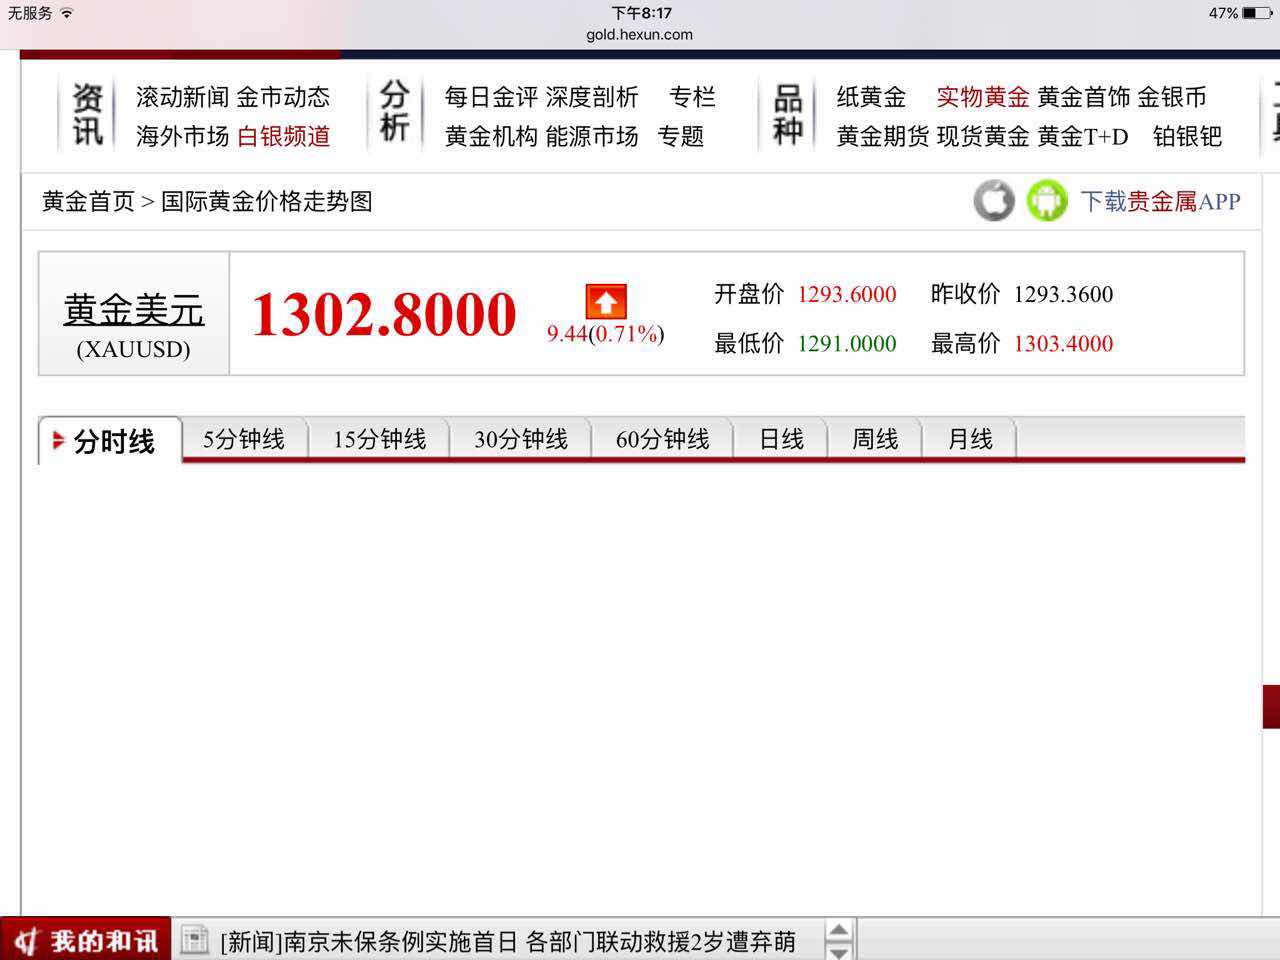Open 深度剖析 analysis link
1280x960 pixels.
tap(592, 97)
